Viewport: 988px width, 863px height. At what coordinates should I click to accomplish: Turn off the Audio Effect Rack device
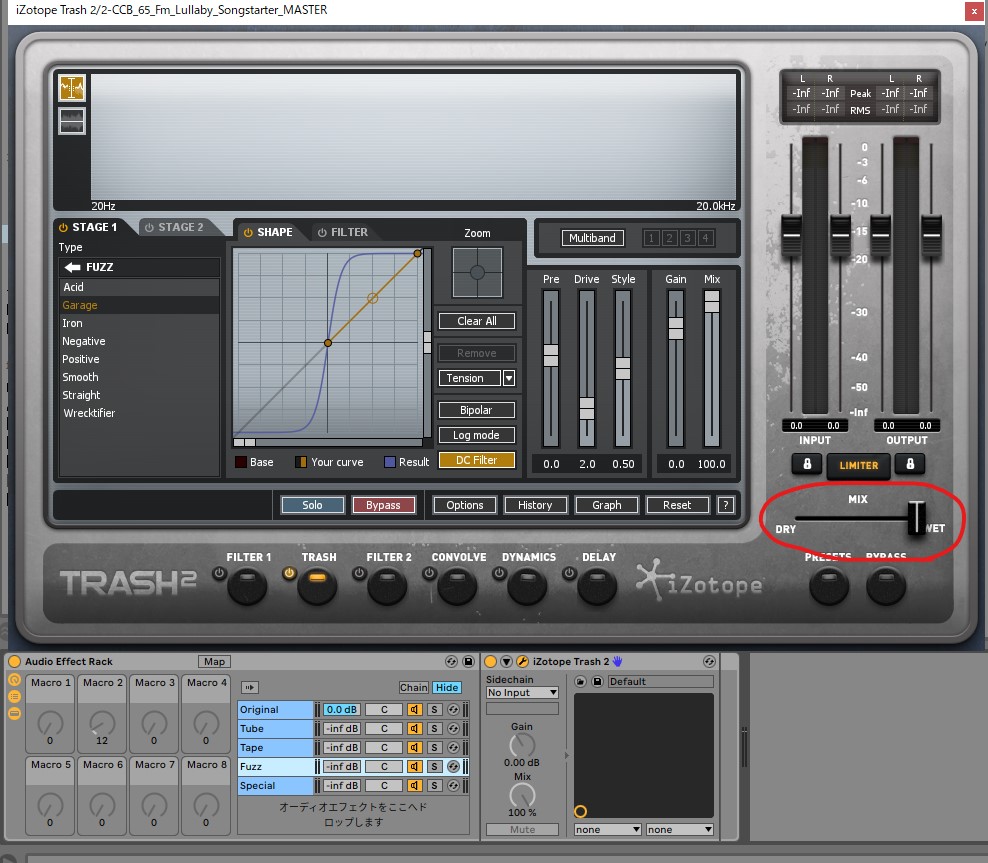click(x=14, y=661)
